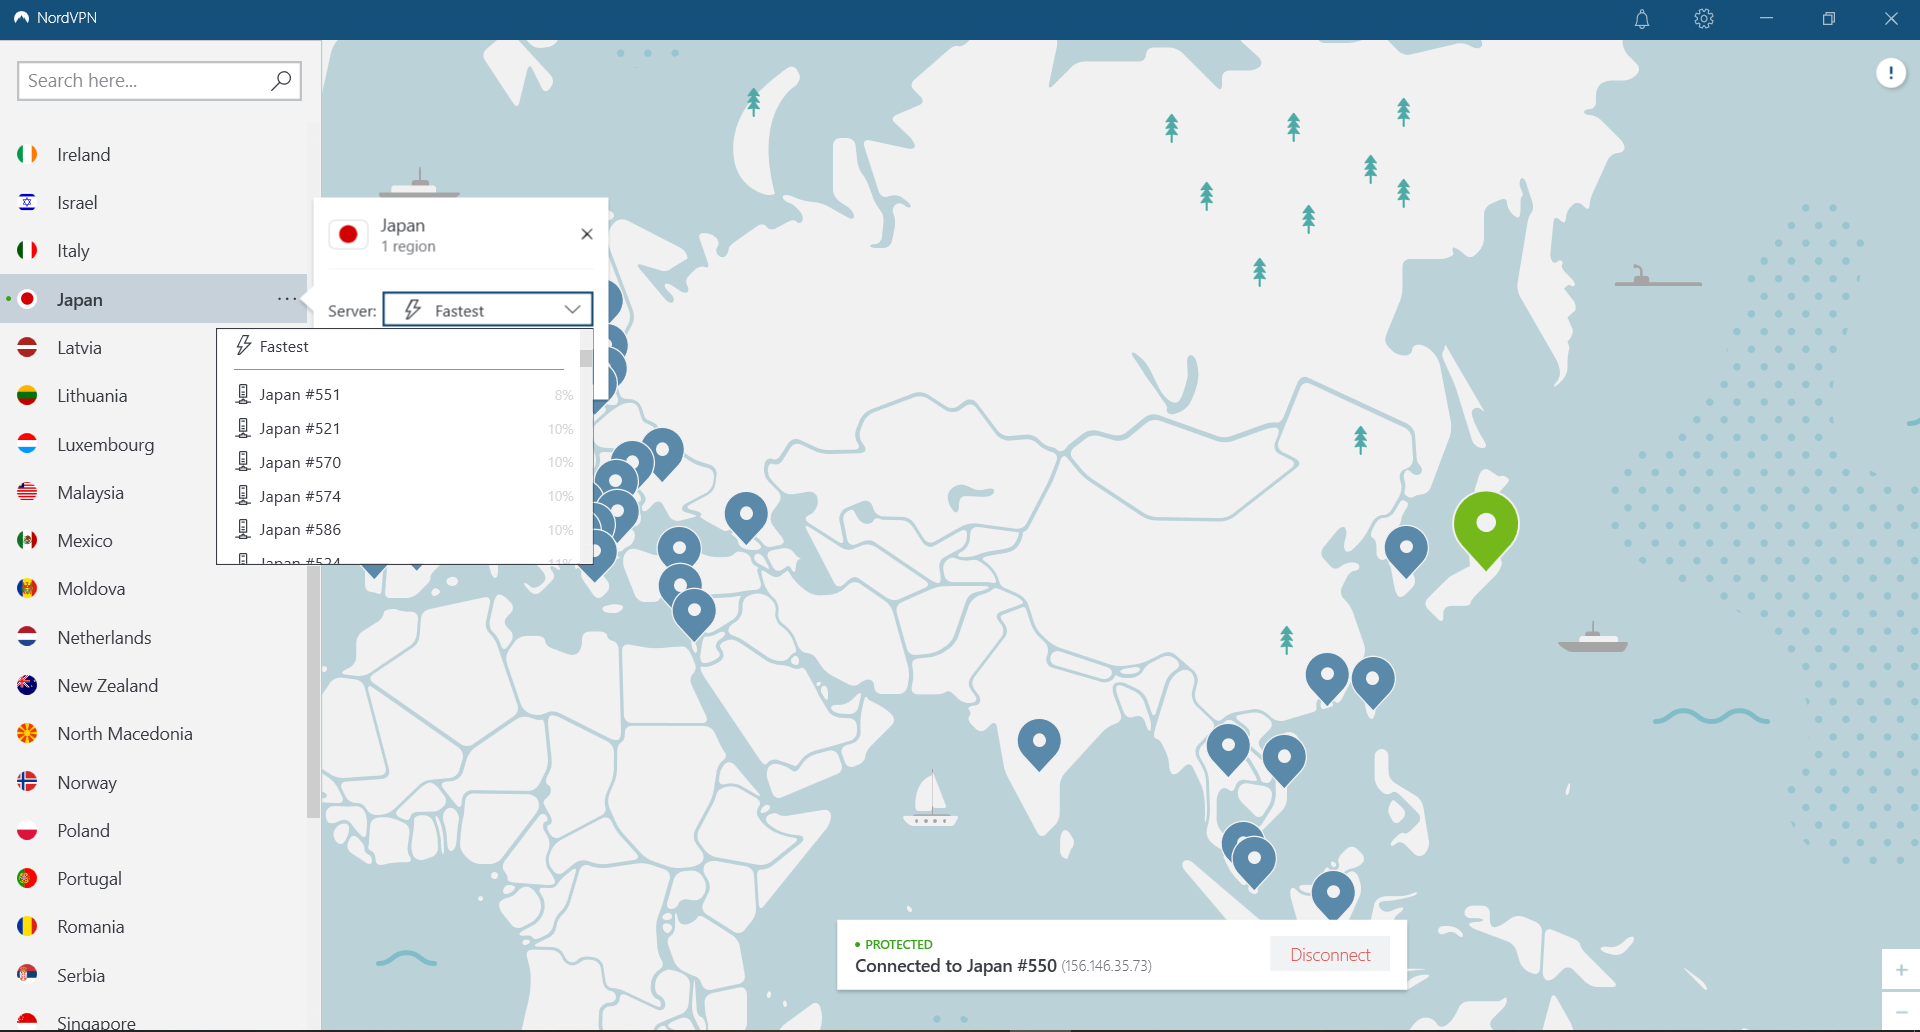Click the Singapore map pin
The image size is (1920, 1032).
pos(1254,861)
